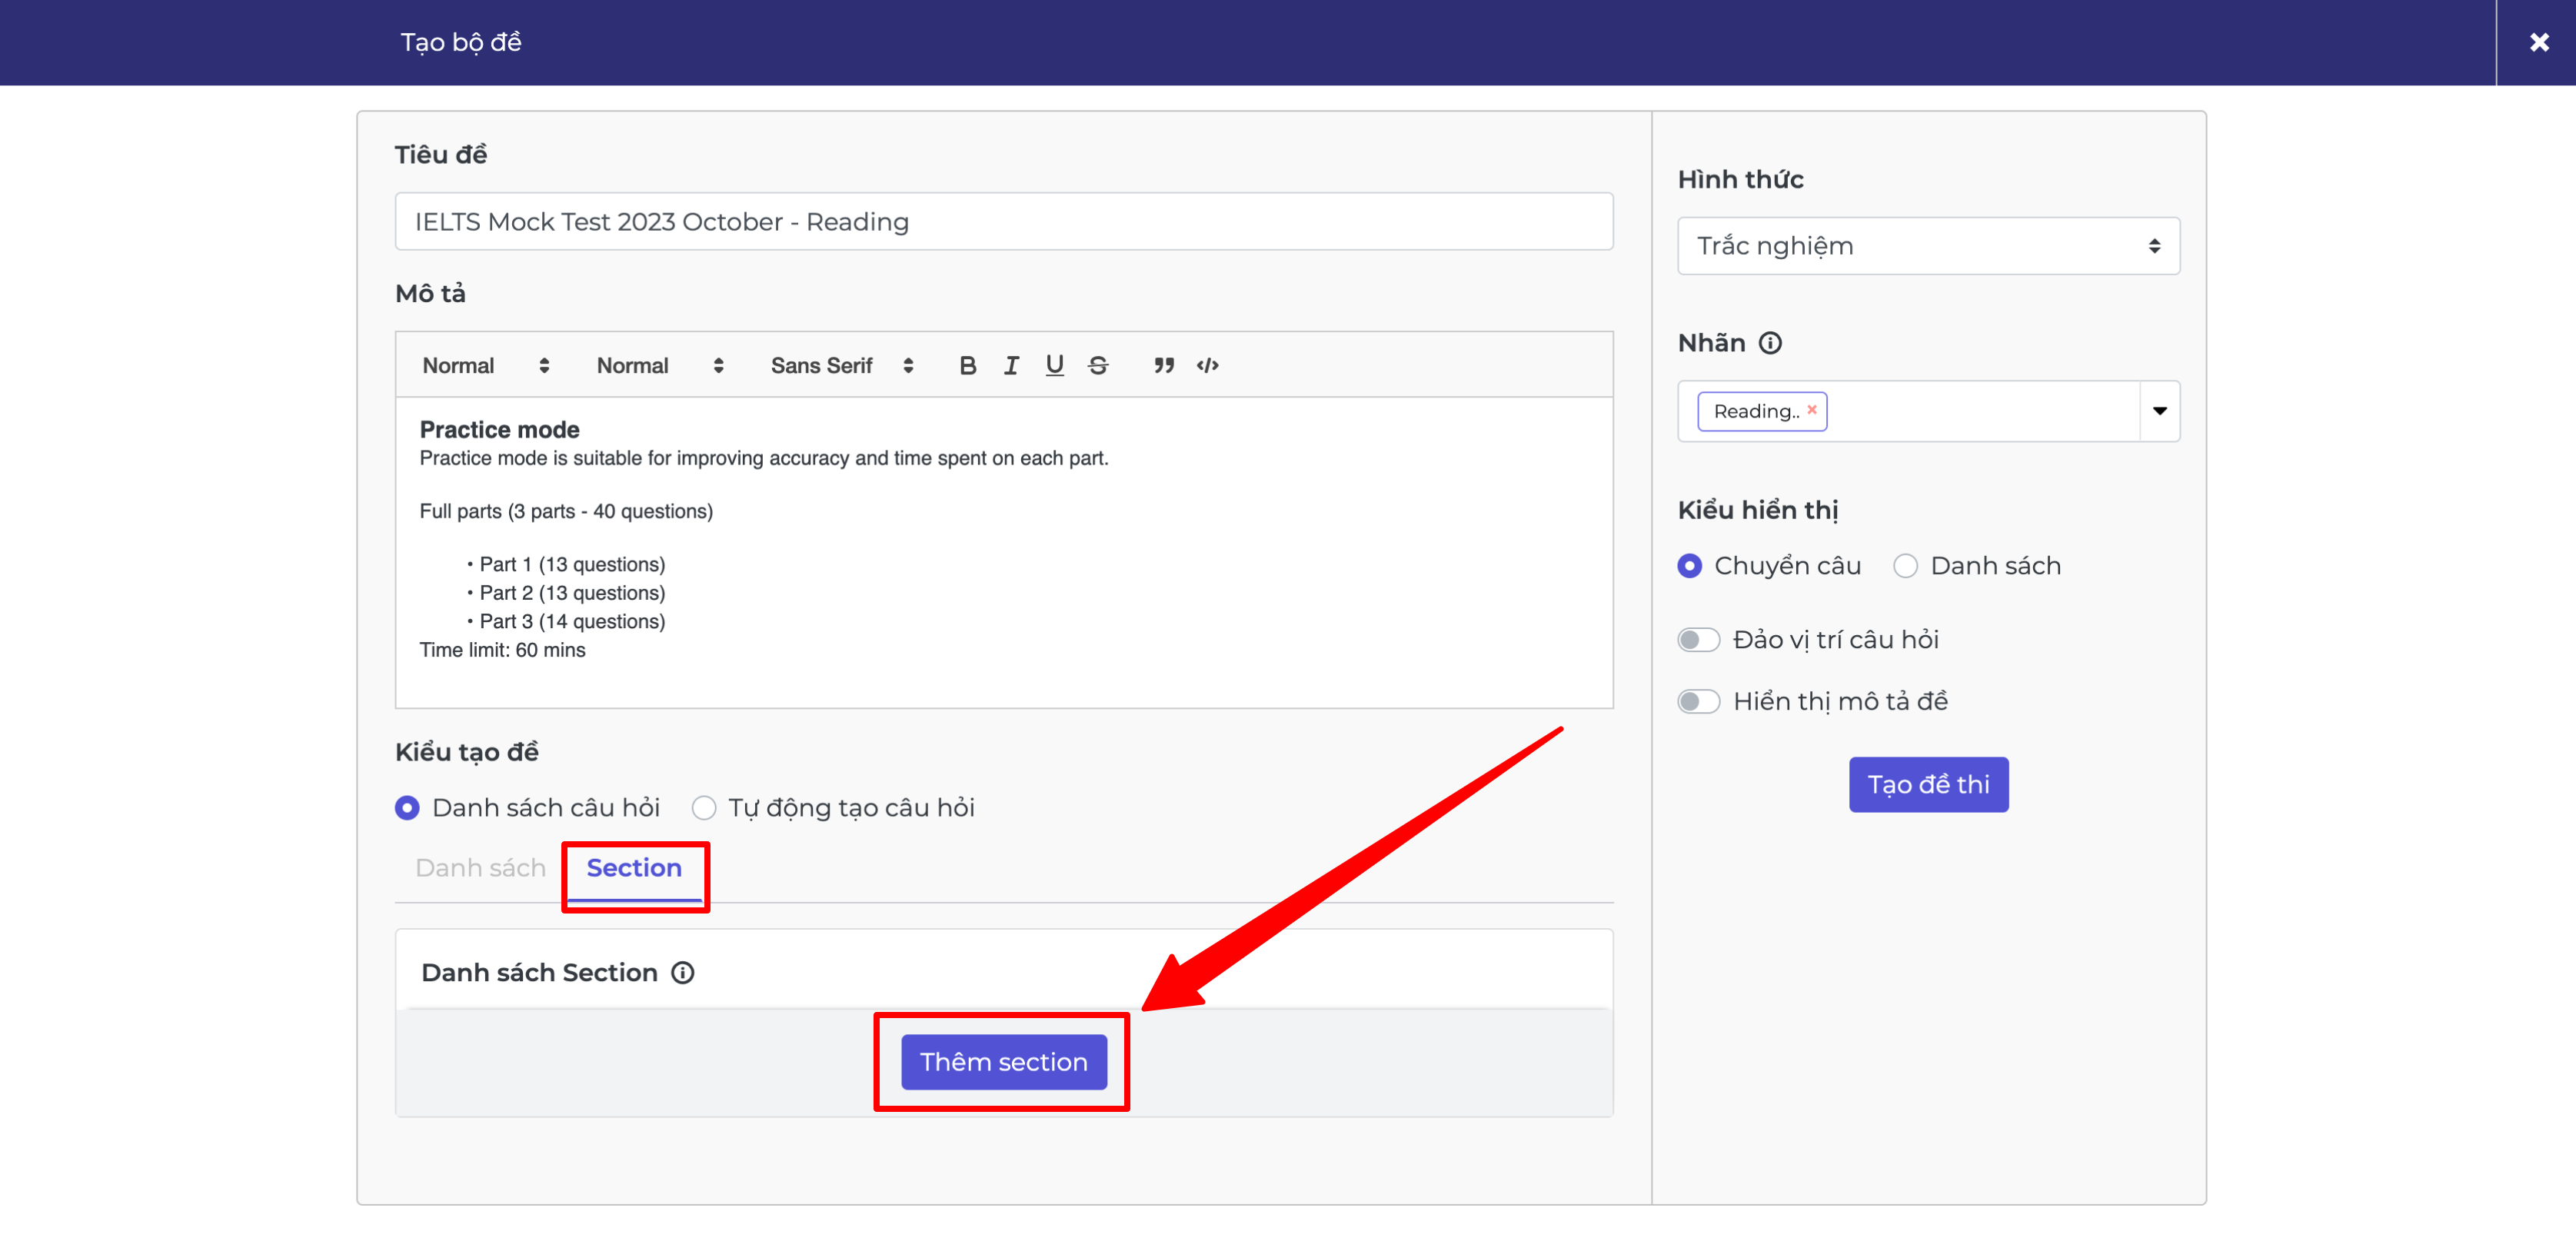2576x1238 pixels.
Task: Toggle the Đảo vị trí câu hỏi switch
Action: (x=1698, y=640)
